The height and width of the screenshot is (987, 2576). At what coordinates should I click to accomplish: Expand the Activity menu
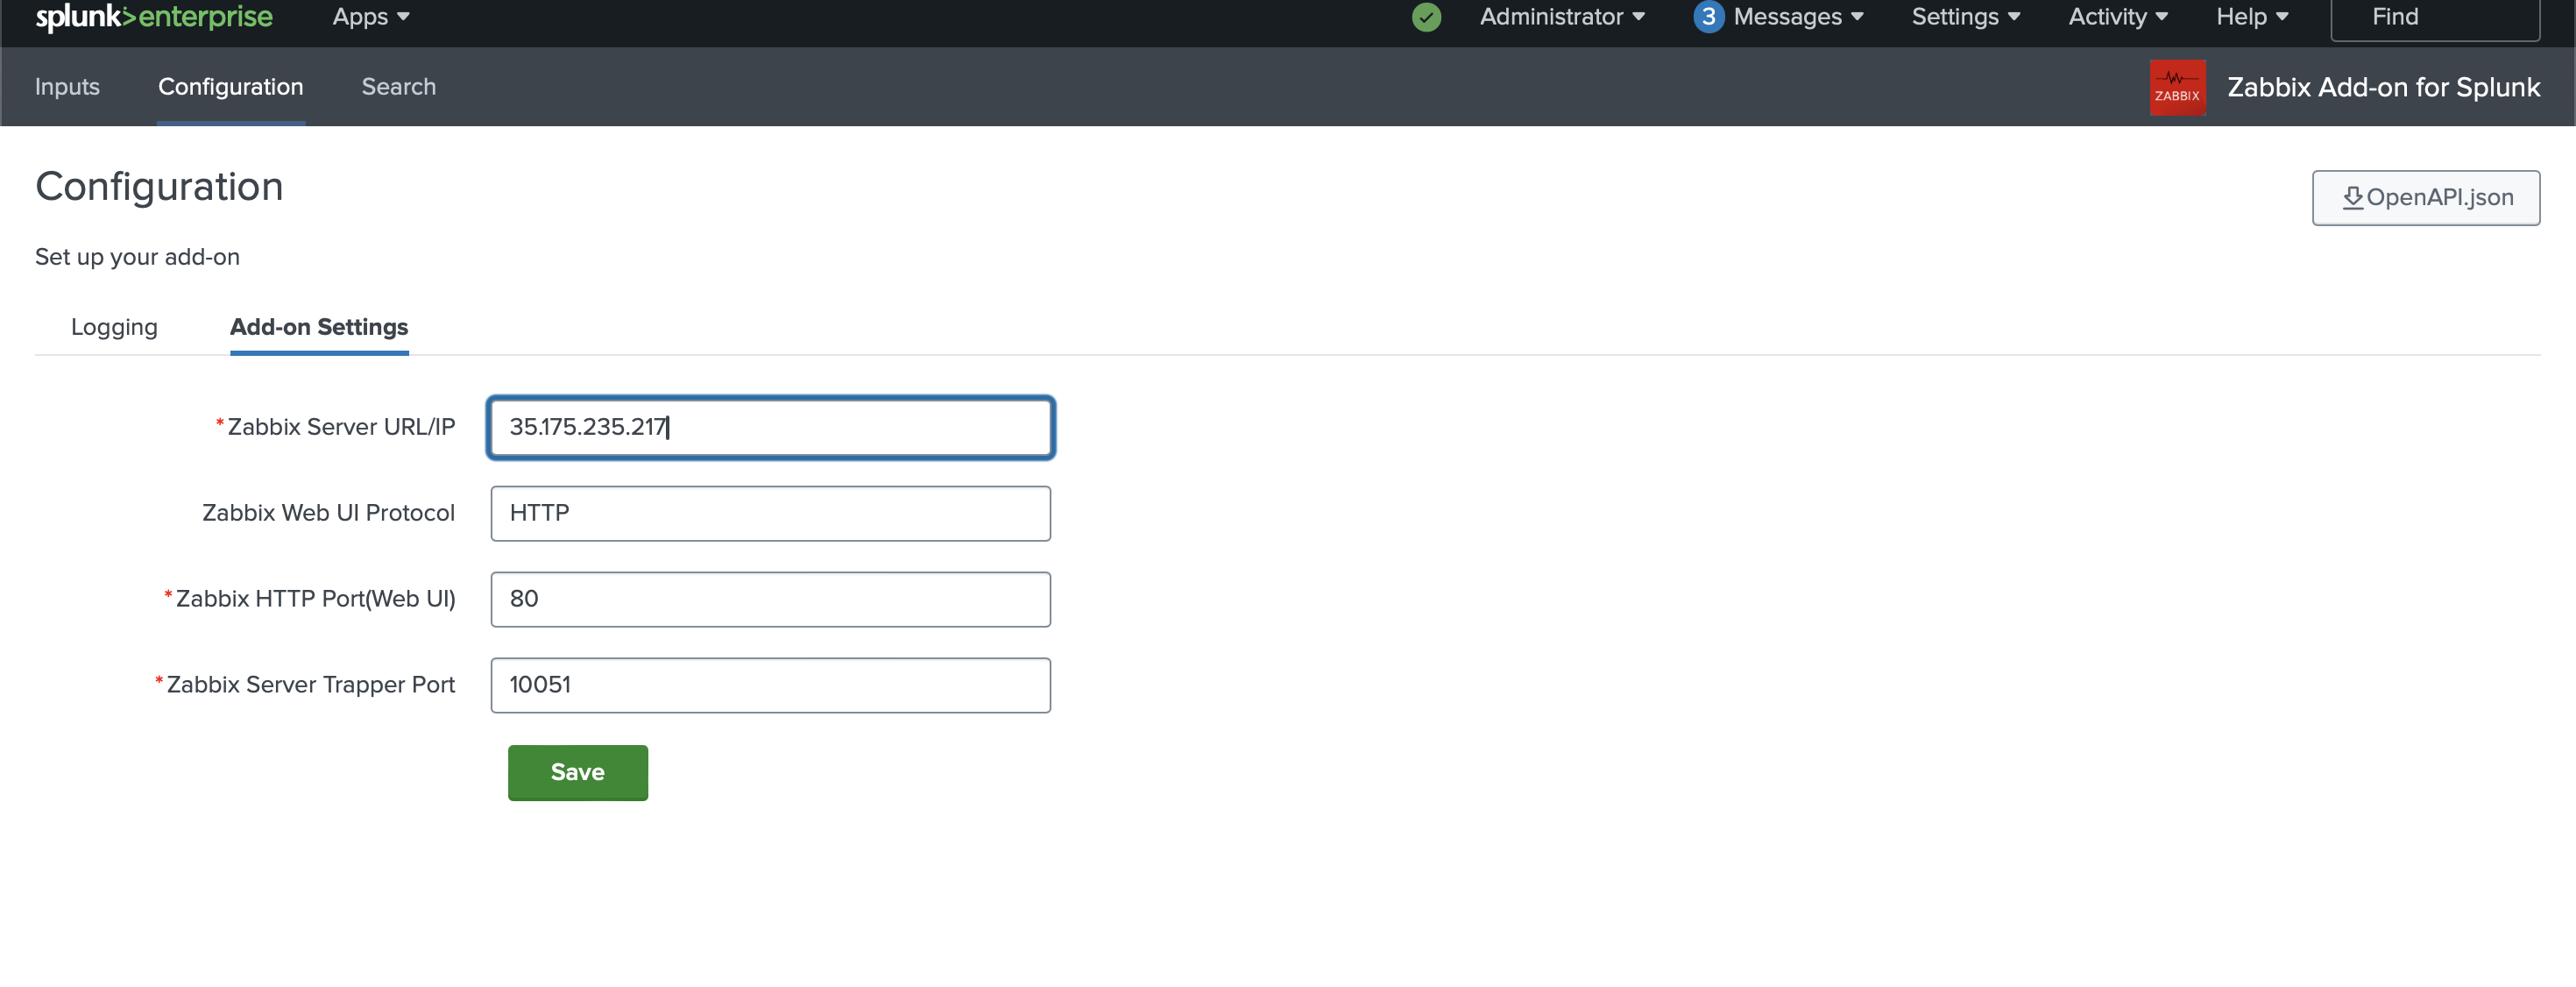pos(2118,17)
